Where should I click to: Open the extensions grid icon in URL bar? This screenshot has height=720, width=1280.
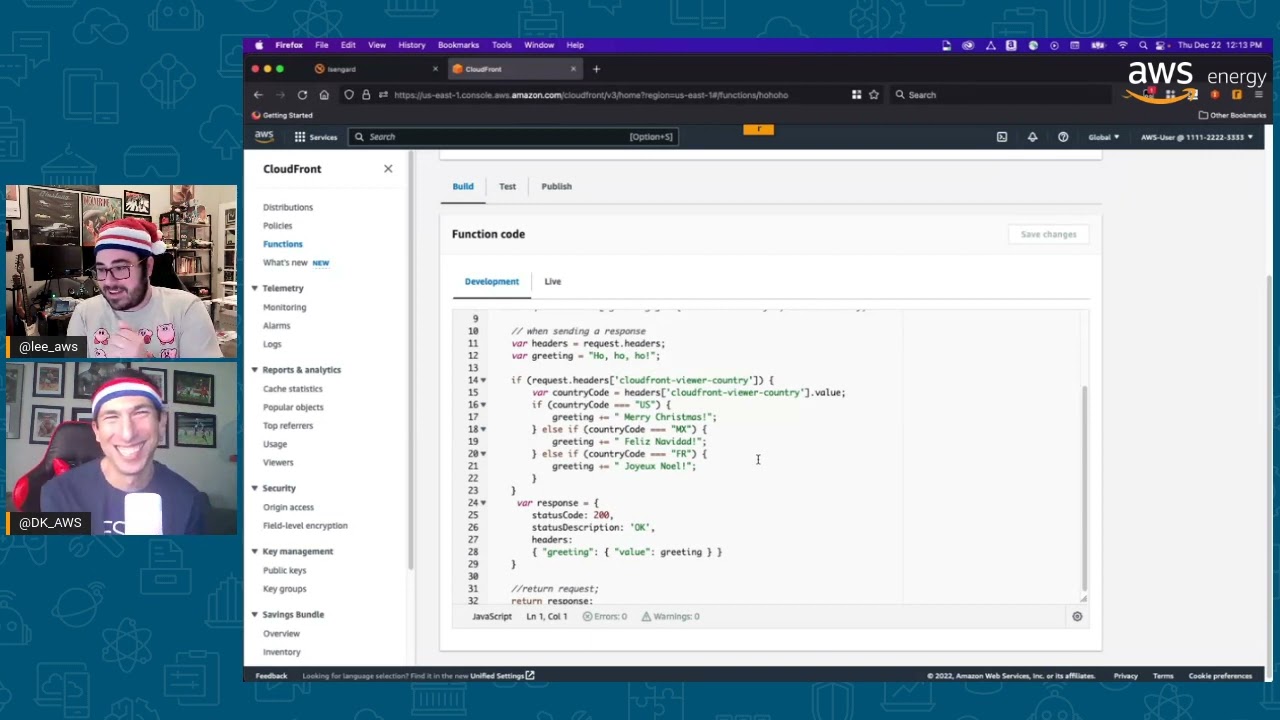(x=856, y=95)
